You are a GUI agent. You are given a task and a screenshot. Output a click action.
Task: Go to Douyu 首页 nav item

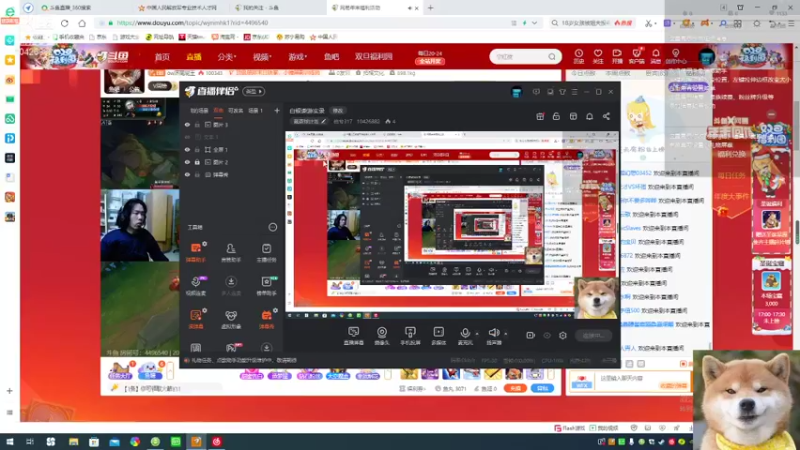pyautogui.click(x=162, y=57)
